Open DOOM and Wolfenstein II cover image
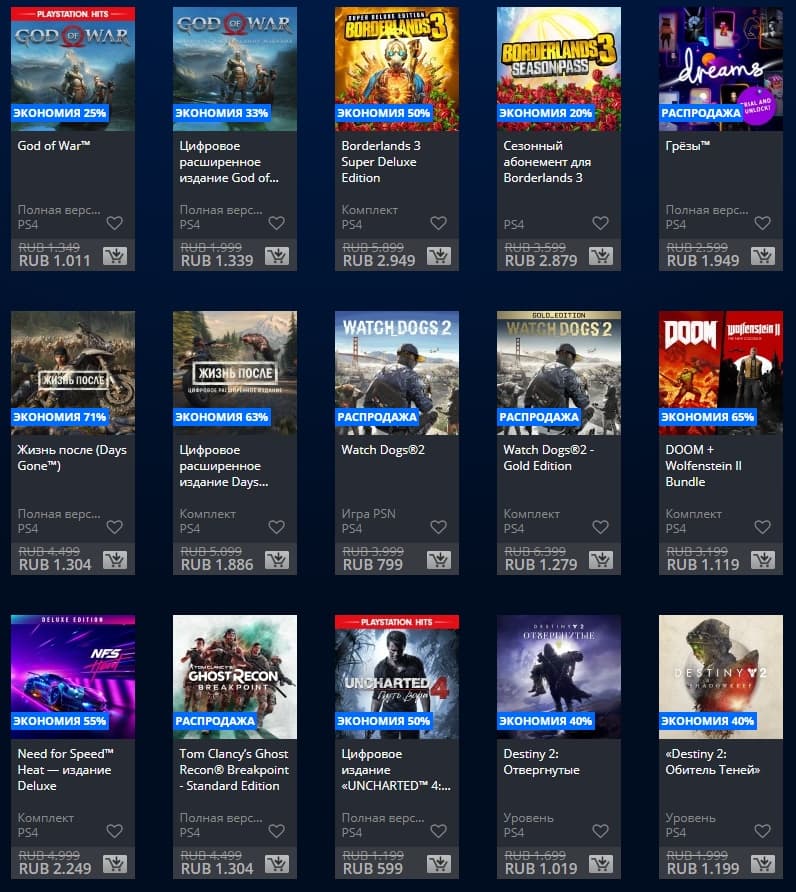Screen dimensions: 796x892 (x=721, y=373)
